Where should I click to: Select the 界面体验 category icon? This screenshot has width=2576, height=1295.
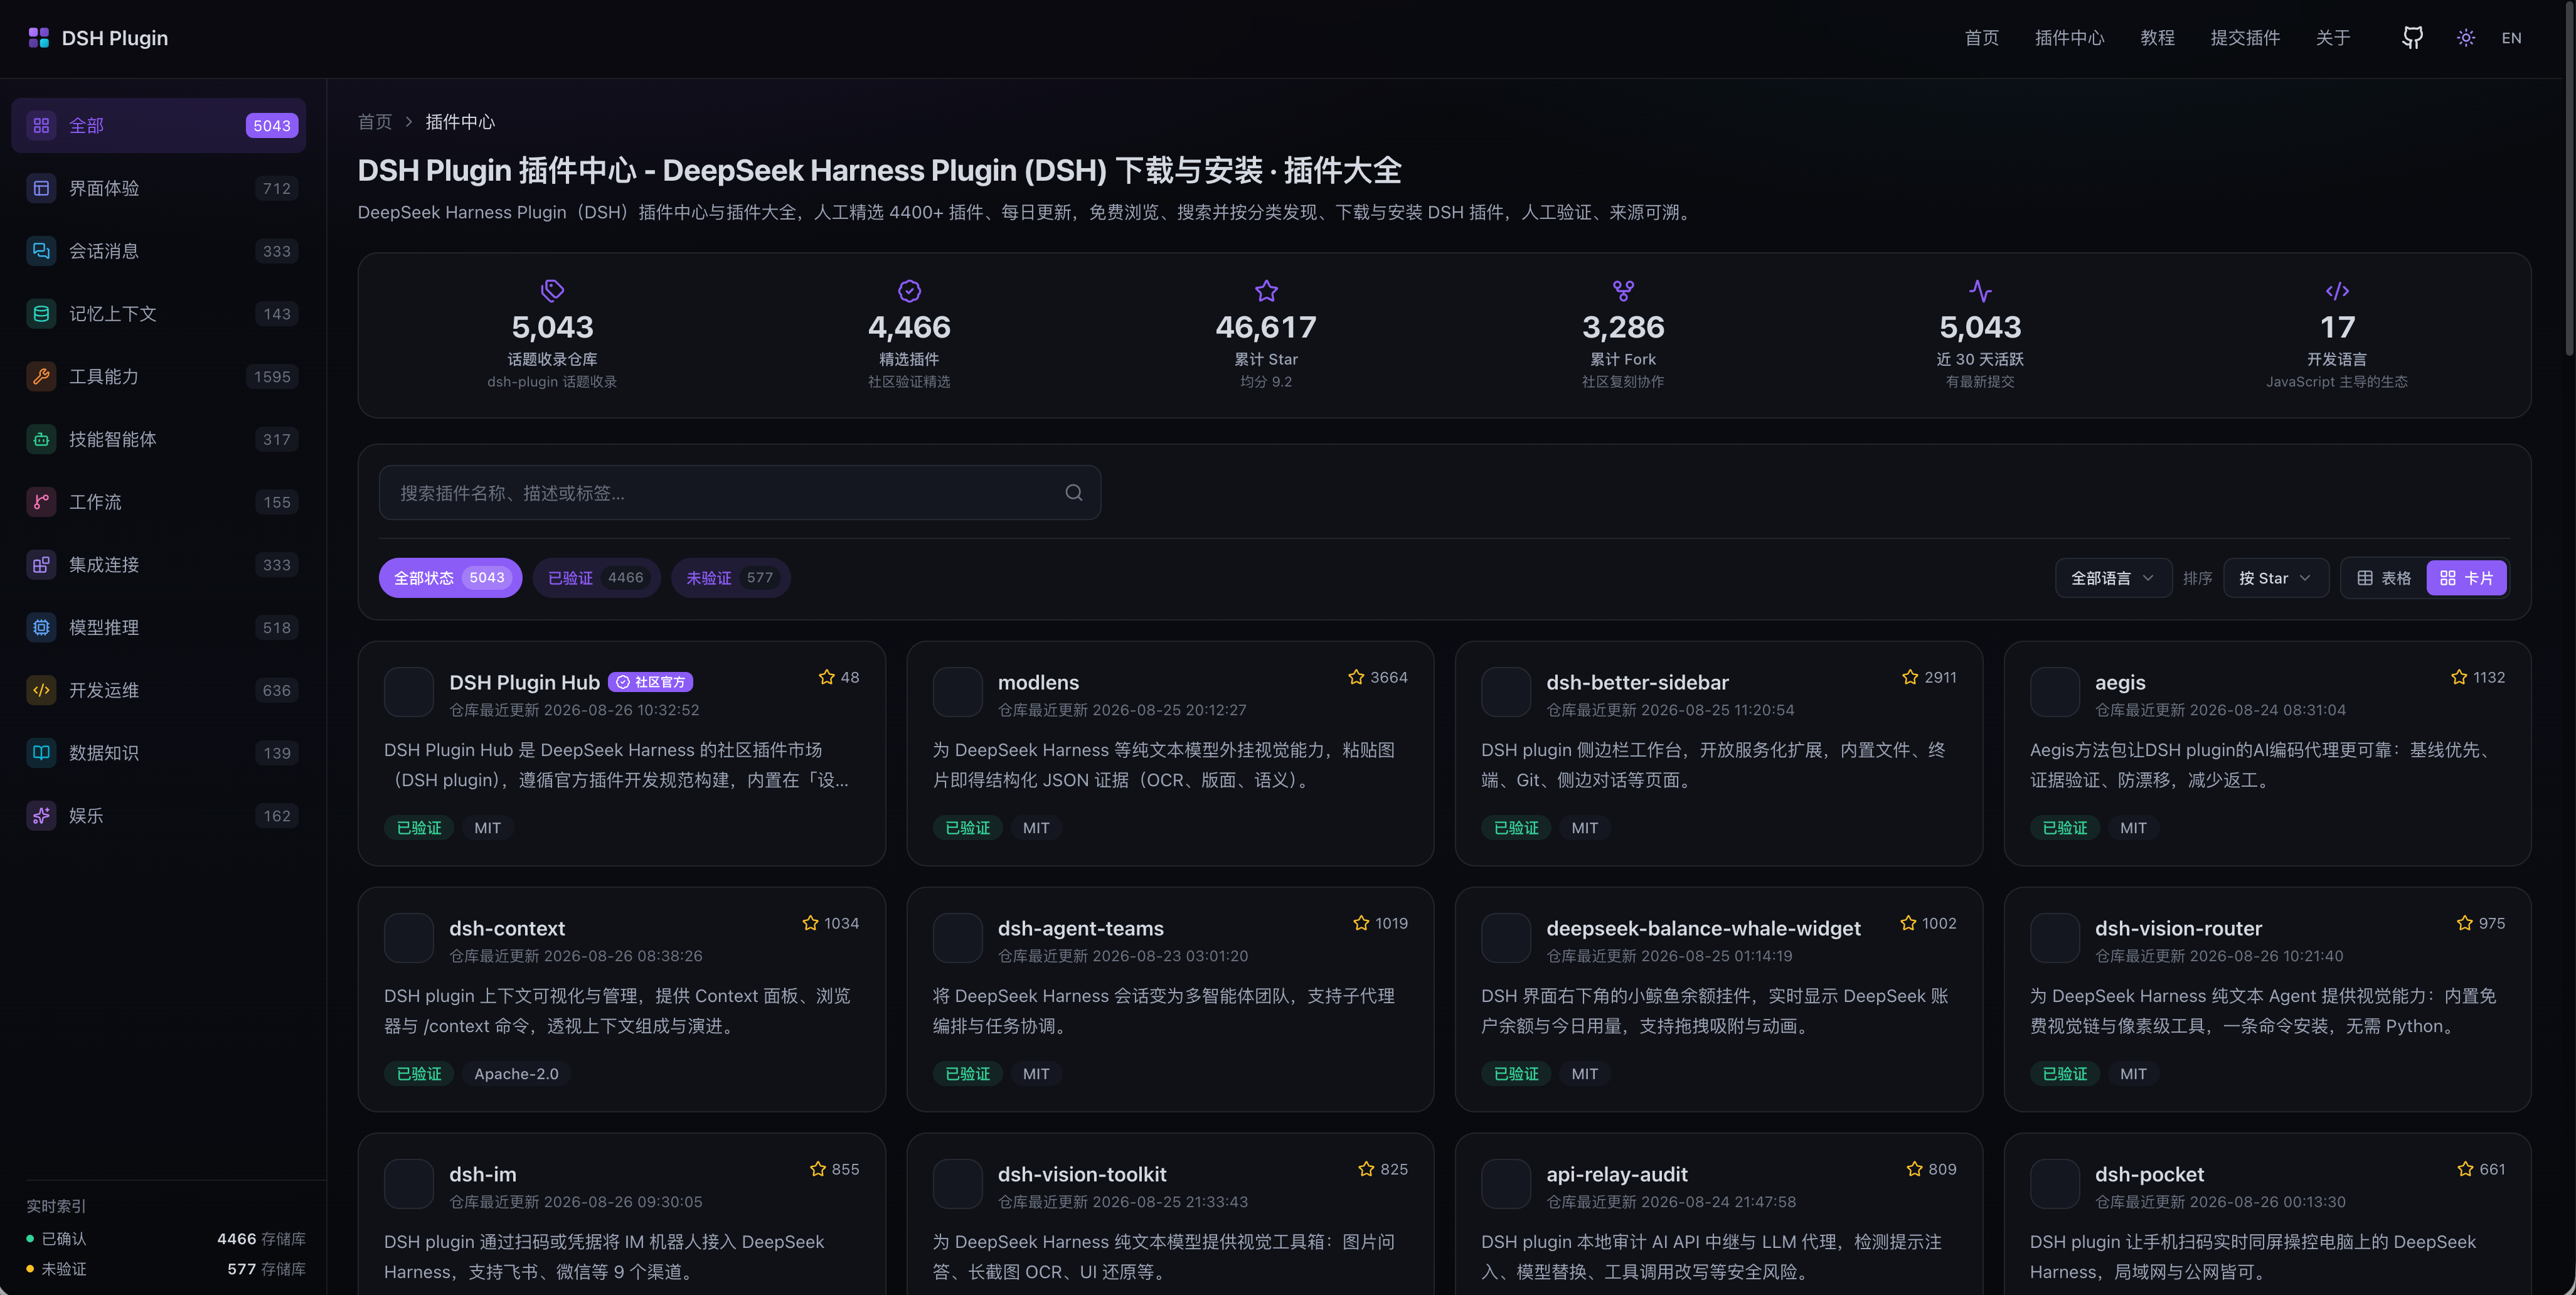(41, 188)
